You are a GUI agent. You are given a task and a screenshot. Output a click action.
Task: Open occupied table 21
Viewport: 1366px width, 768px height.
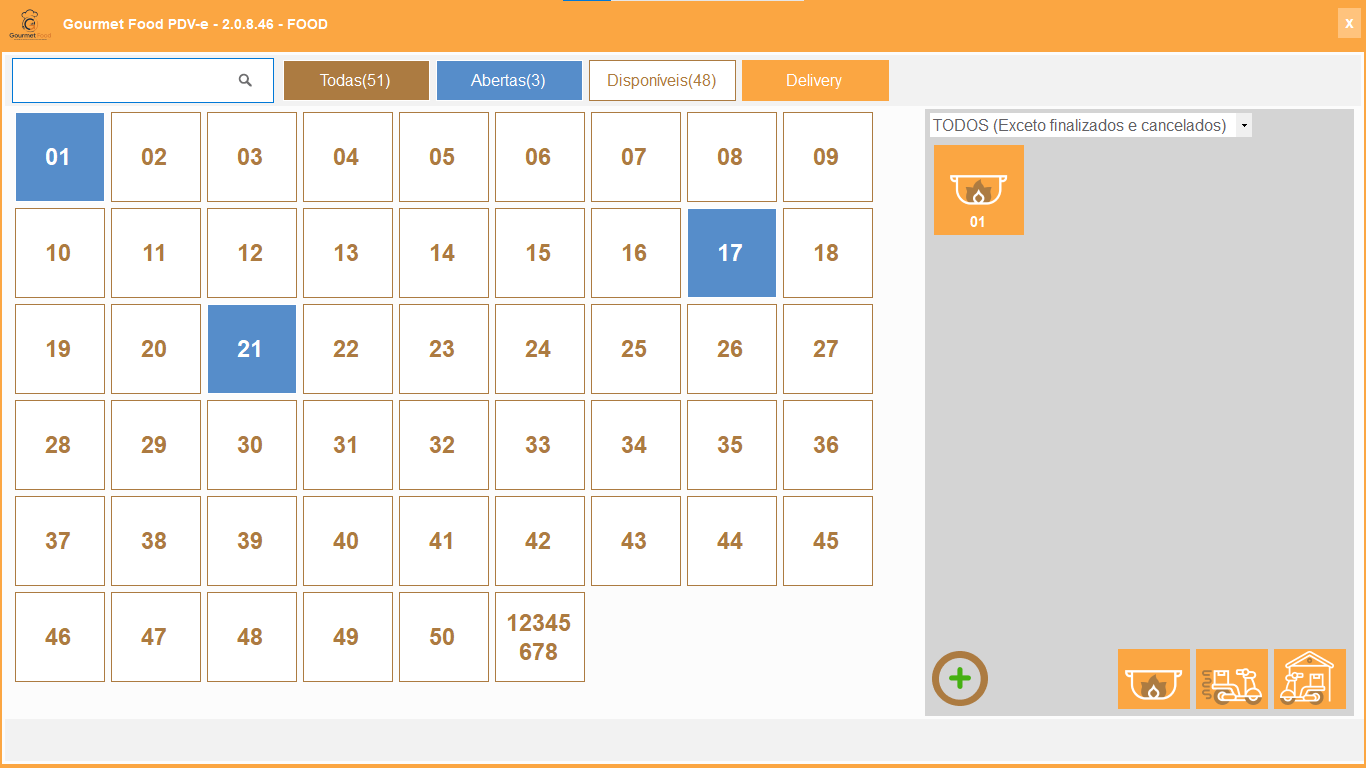(x=252, y=349)
